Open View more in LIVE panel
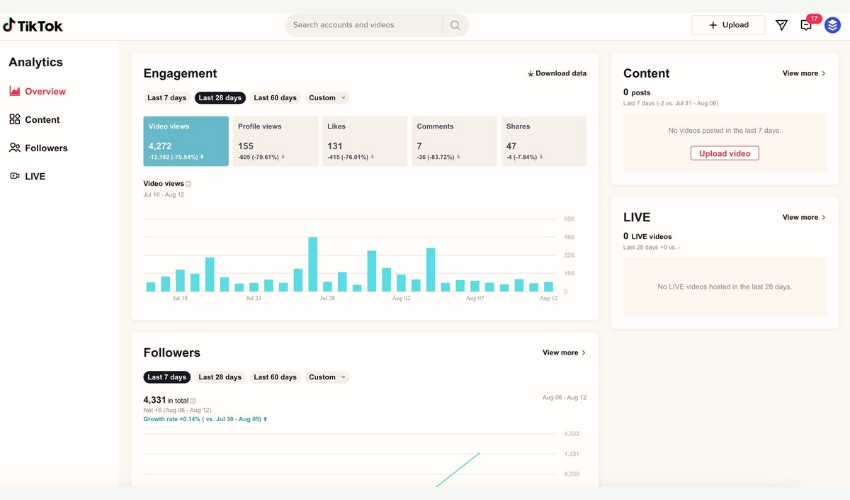 click(803, 217)
